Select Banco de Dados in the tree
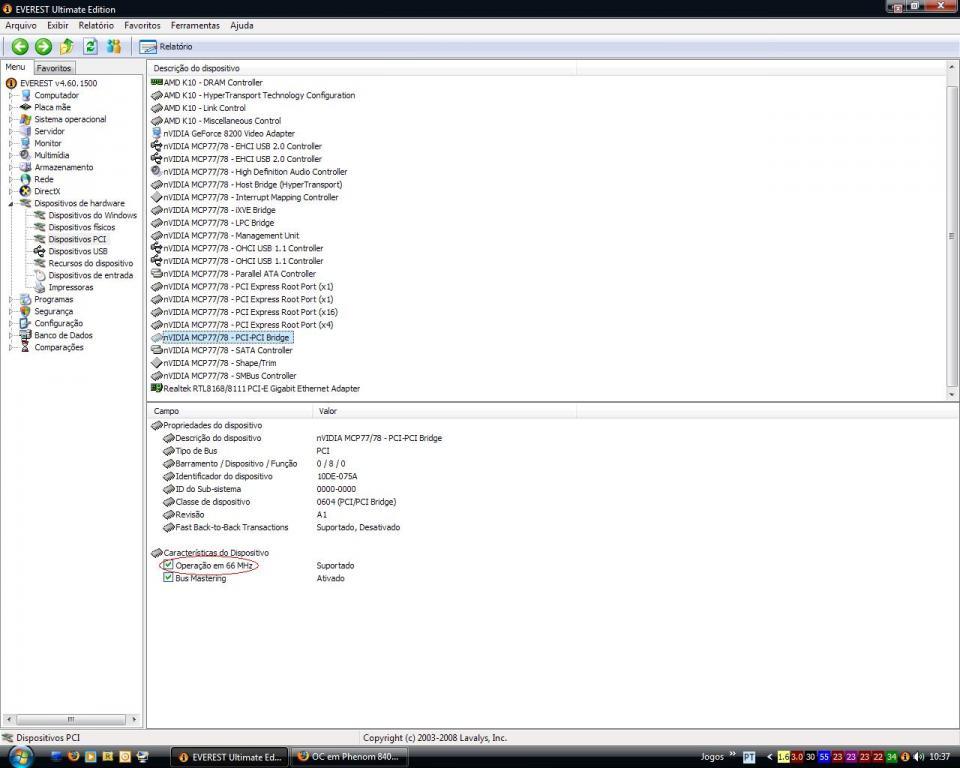 pos(63,335)
